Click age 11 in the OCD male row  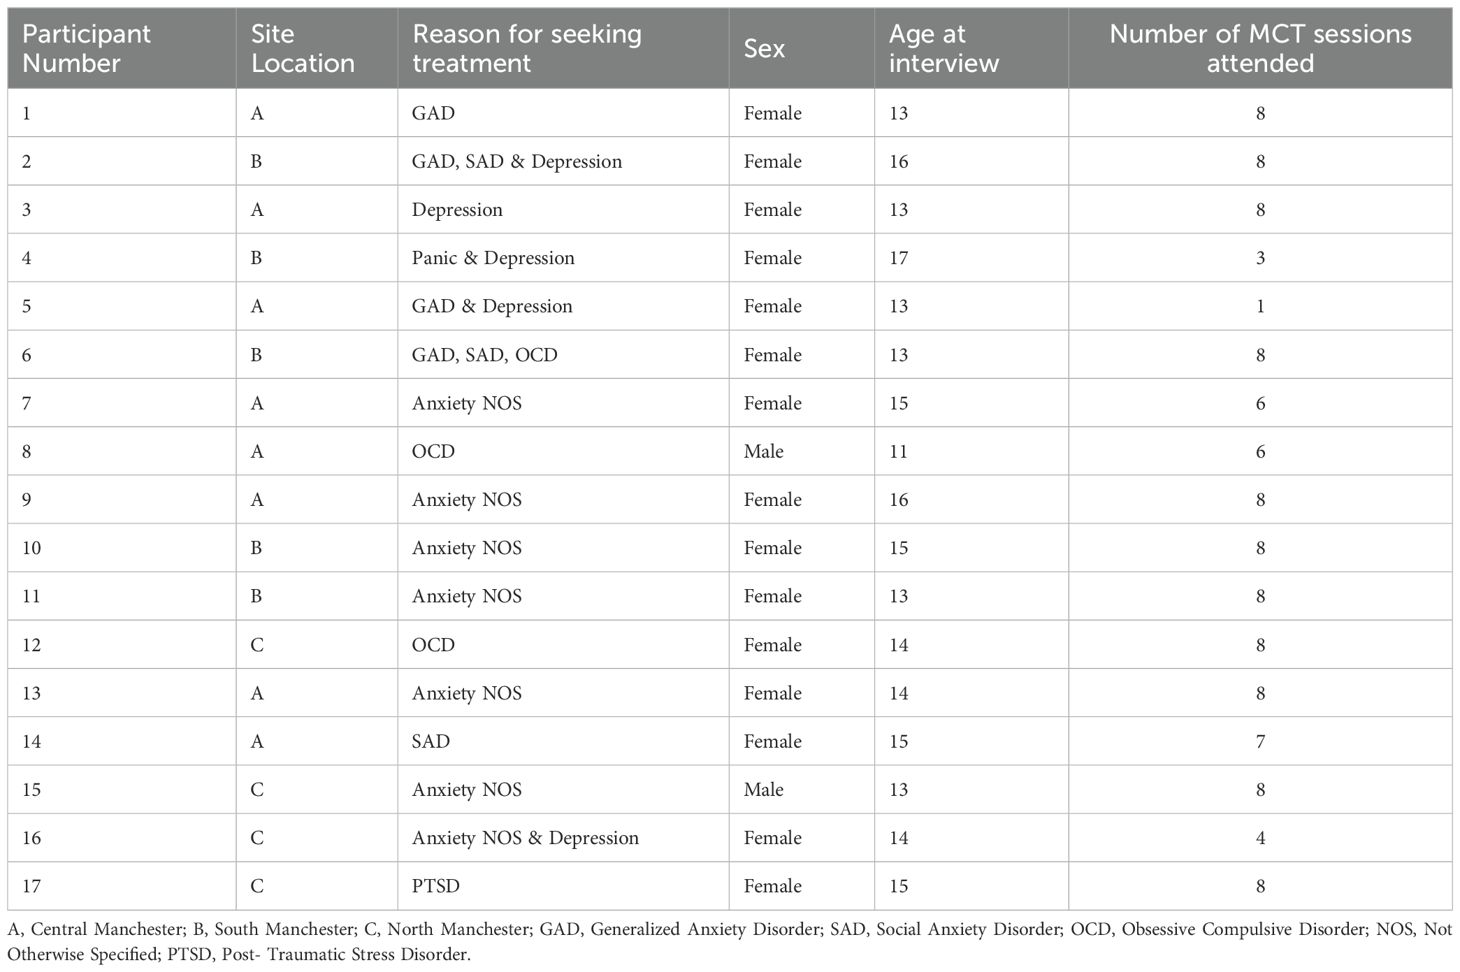point(898,451)
